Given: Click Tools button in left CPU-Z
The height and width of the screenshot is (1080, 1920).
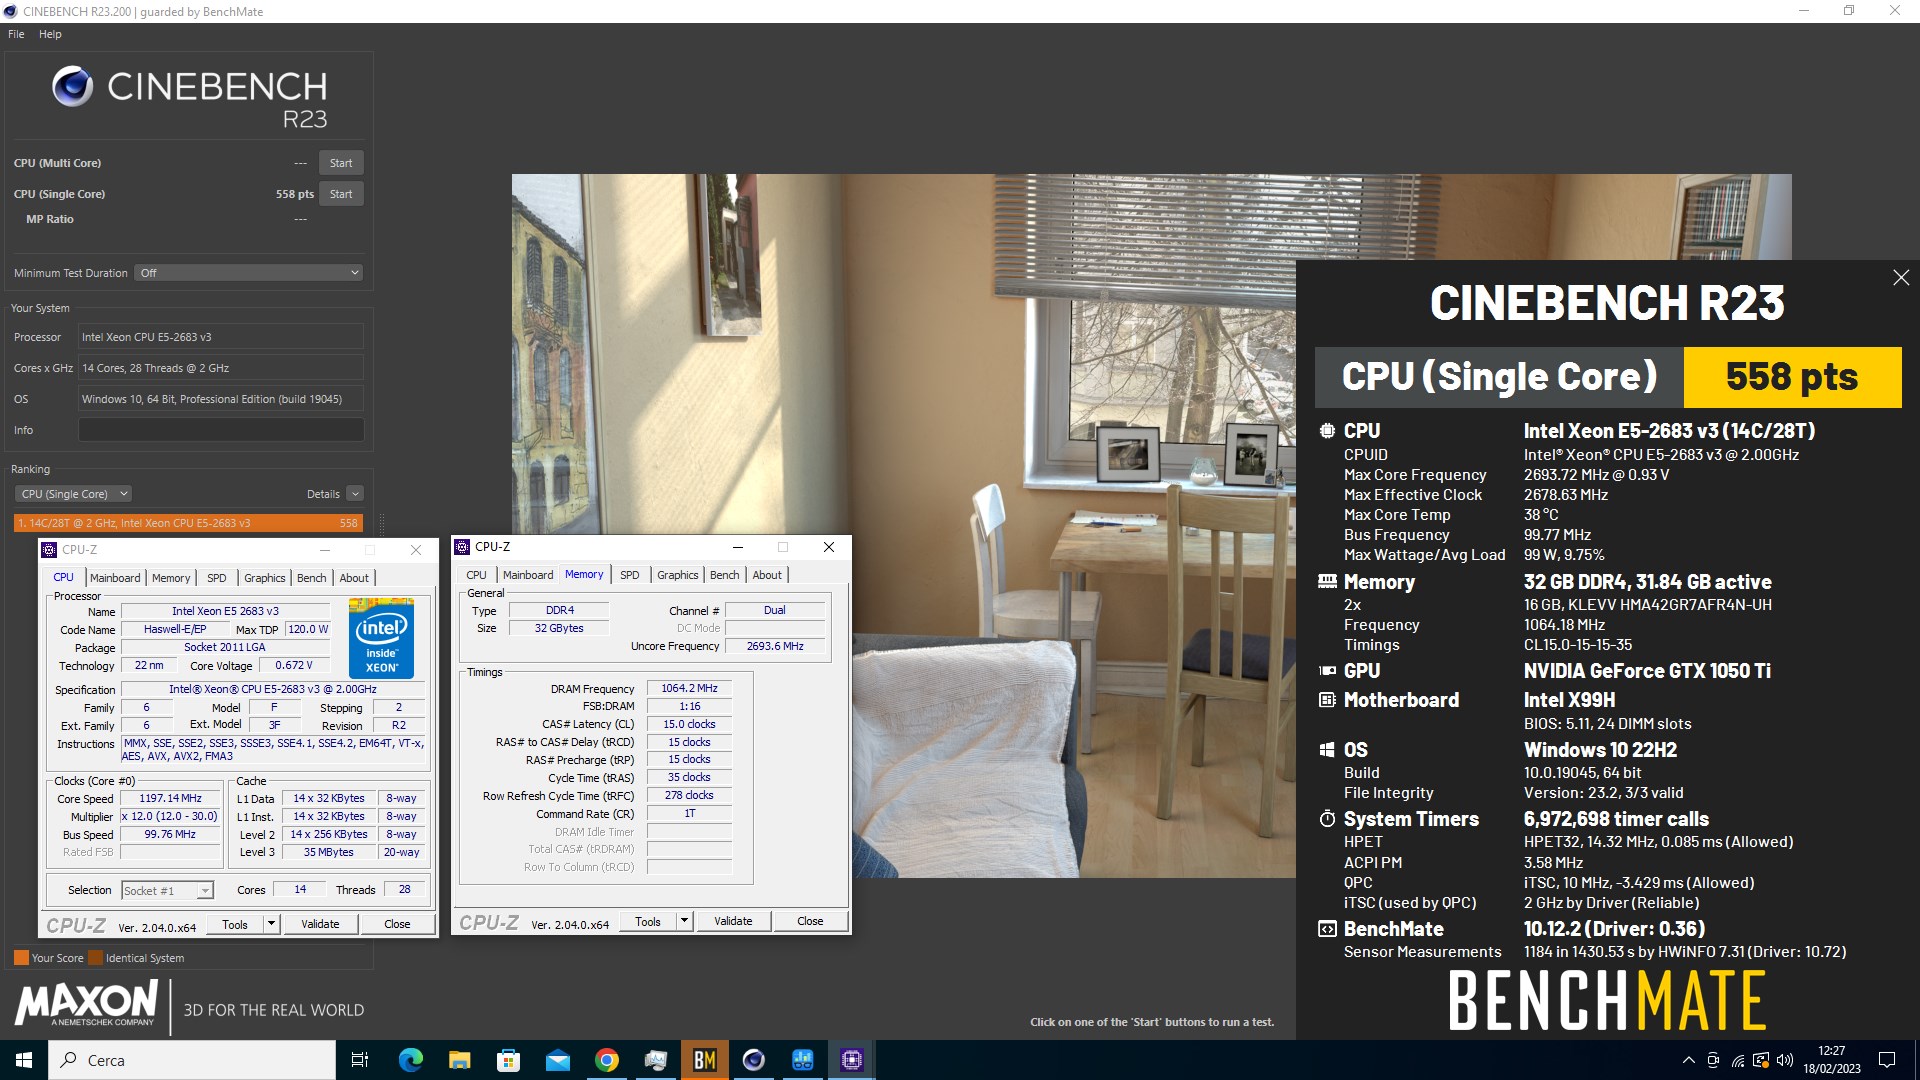Looking at the screenshot, I should [x=235, y=924].
